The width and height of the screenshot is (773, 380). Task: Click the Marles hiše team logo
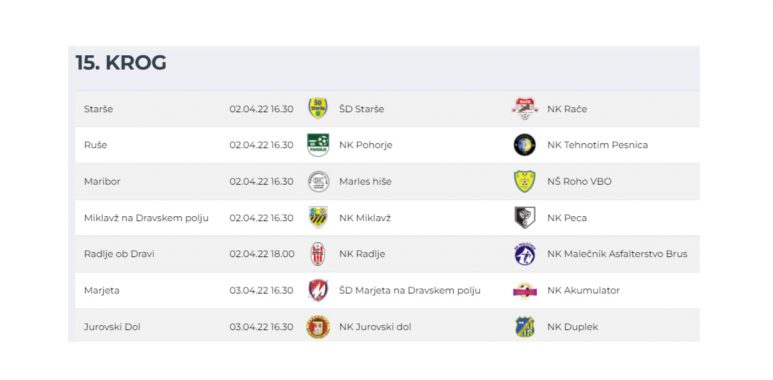point(318,181)
